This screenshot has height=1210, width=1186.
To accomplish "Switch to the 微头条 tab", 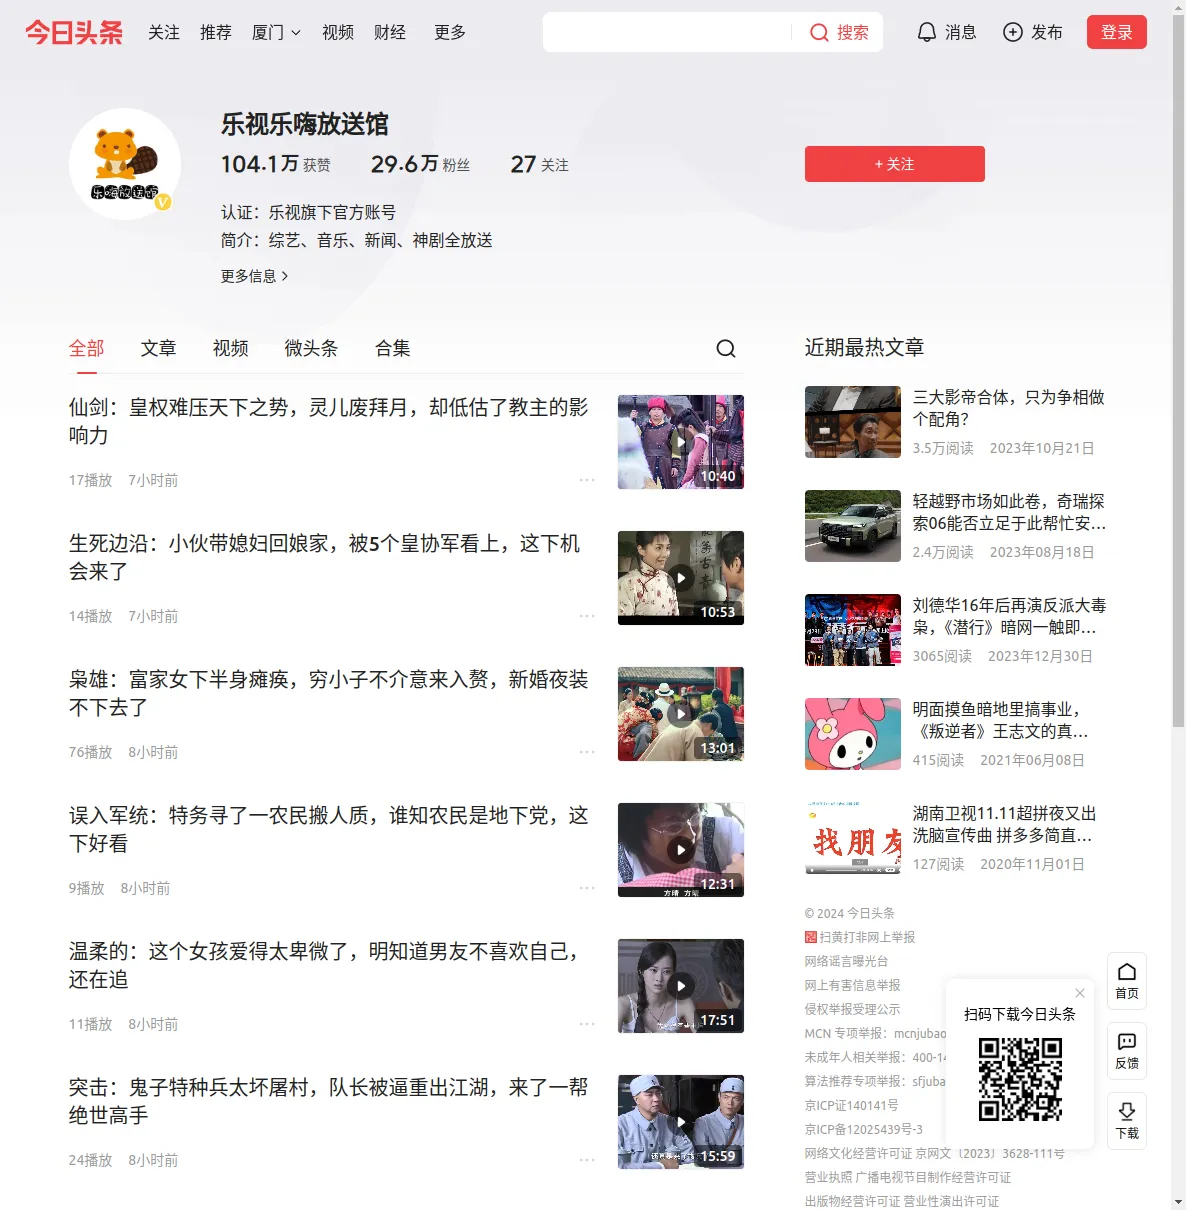I will pos(312,348).
